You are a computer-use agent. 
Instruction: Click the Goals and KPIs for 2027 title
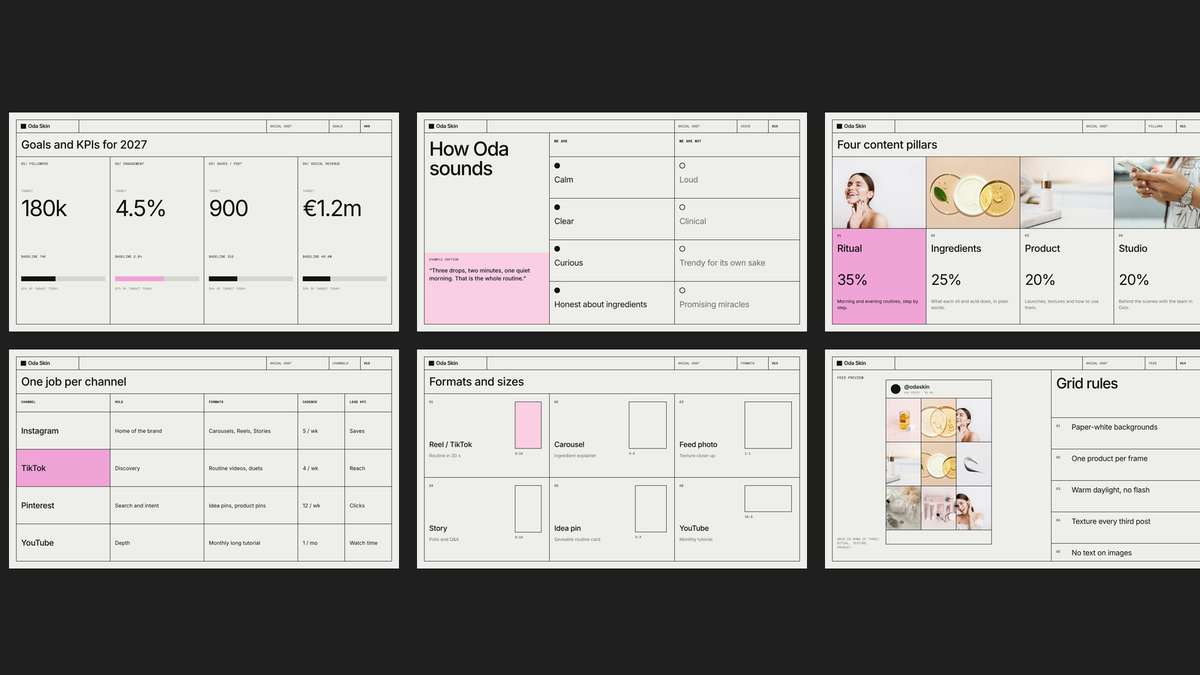click(84, 145)
